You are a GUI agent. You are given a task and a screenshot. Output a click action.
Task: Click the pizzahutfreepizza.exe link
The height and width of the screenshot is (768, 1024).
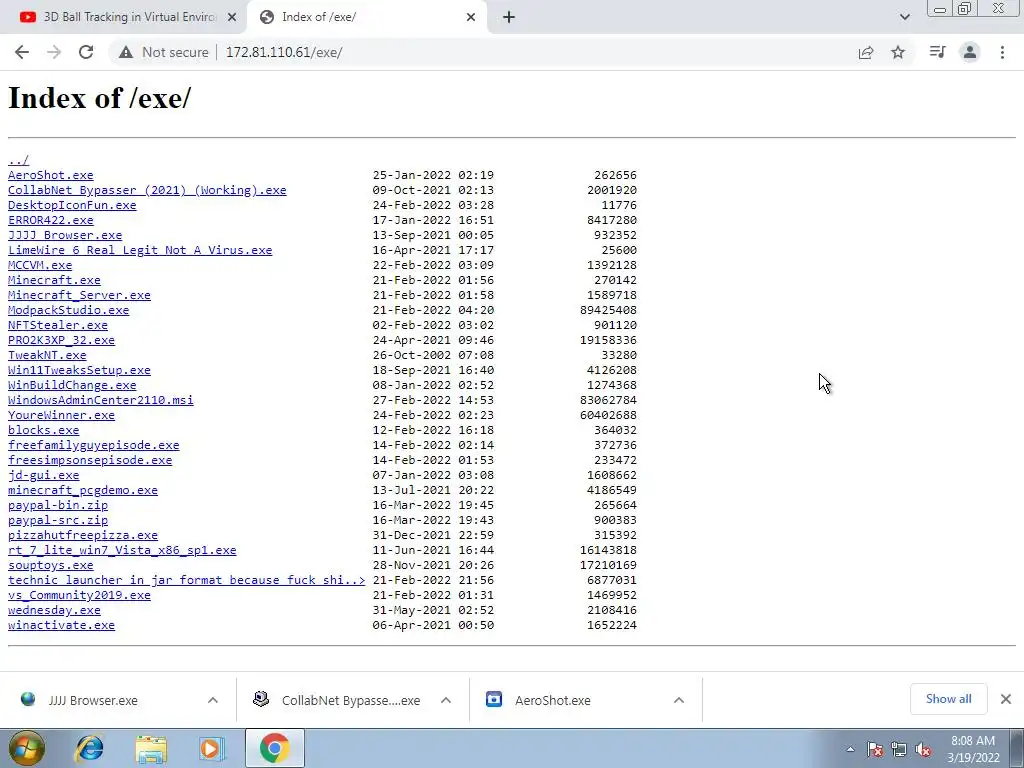pos(83,536)
